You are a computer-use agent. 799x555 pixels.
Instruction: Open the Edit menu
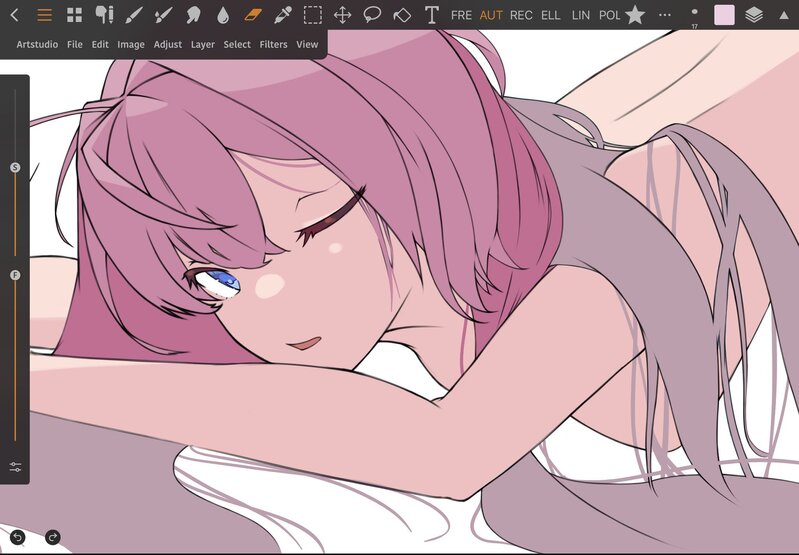coord(100,44)
